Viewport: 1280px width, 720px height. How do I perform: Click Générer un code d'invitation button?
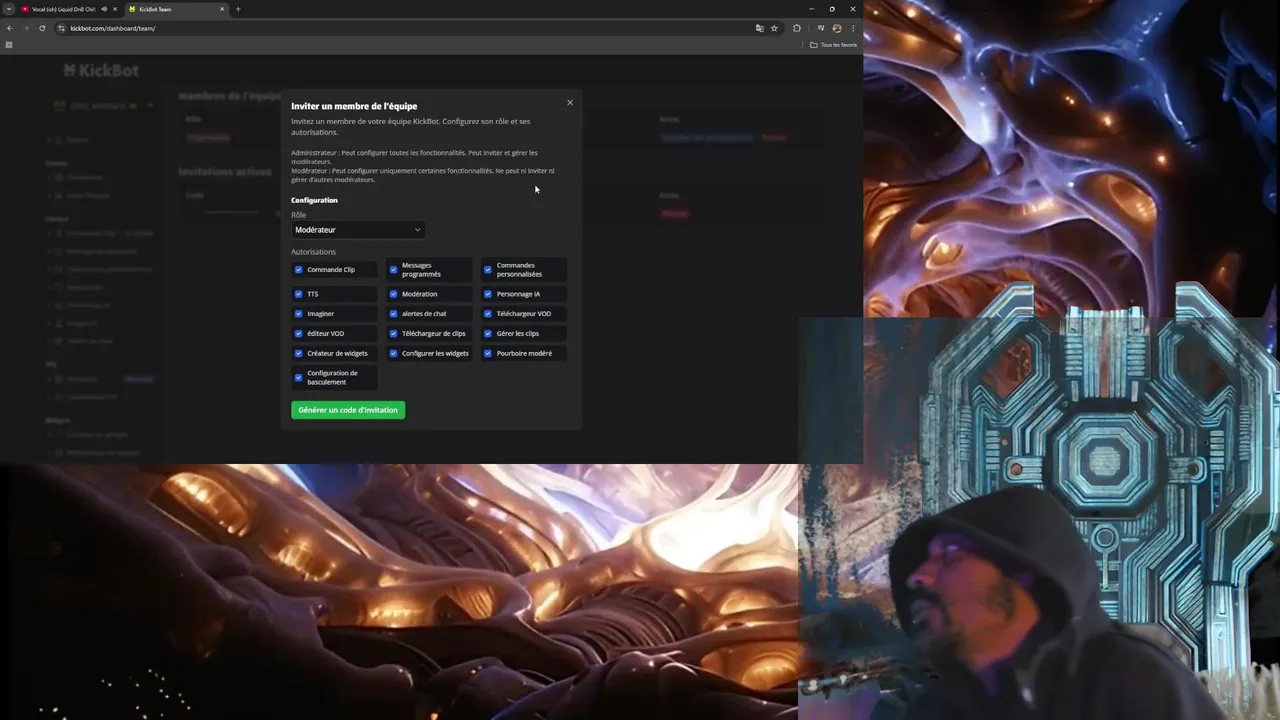[348, 410]
